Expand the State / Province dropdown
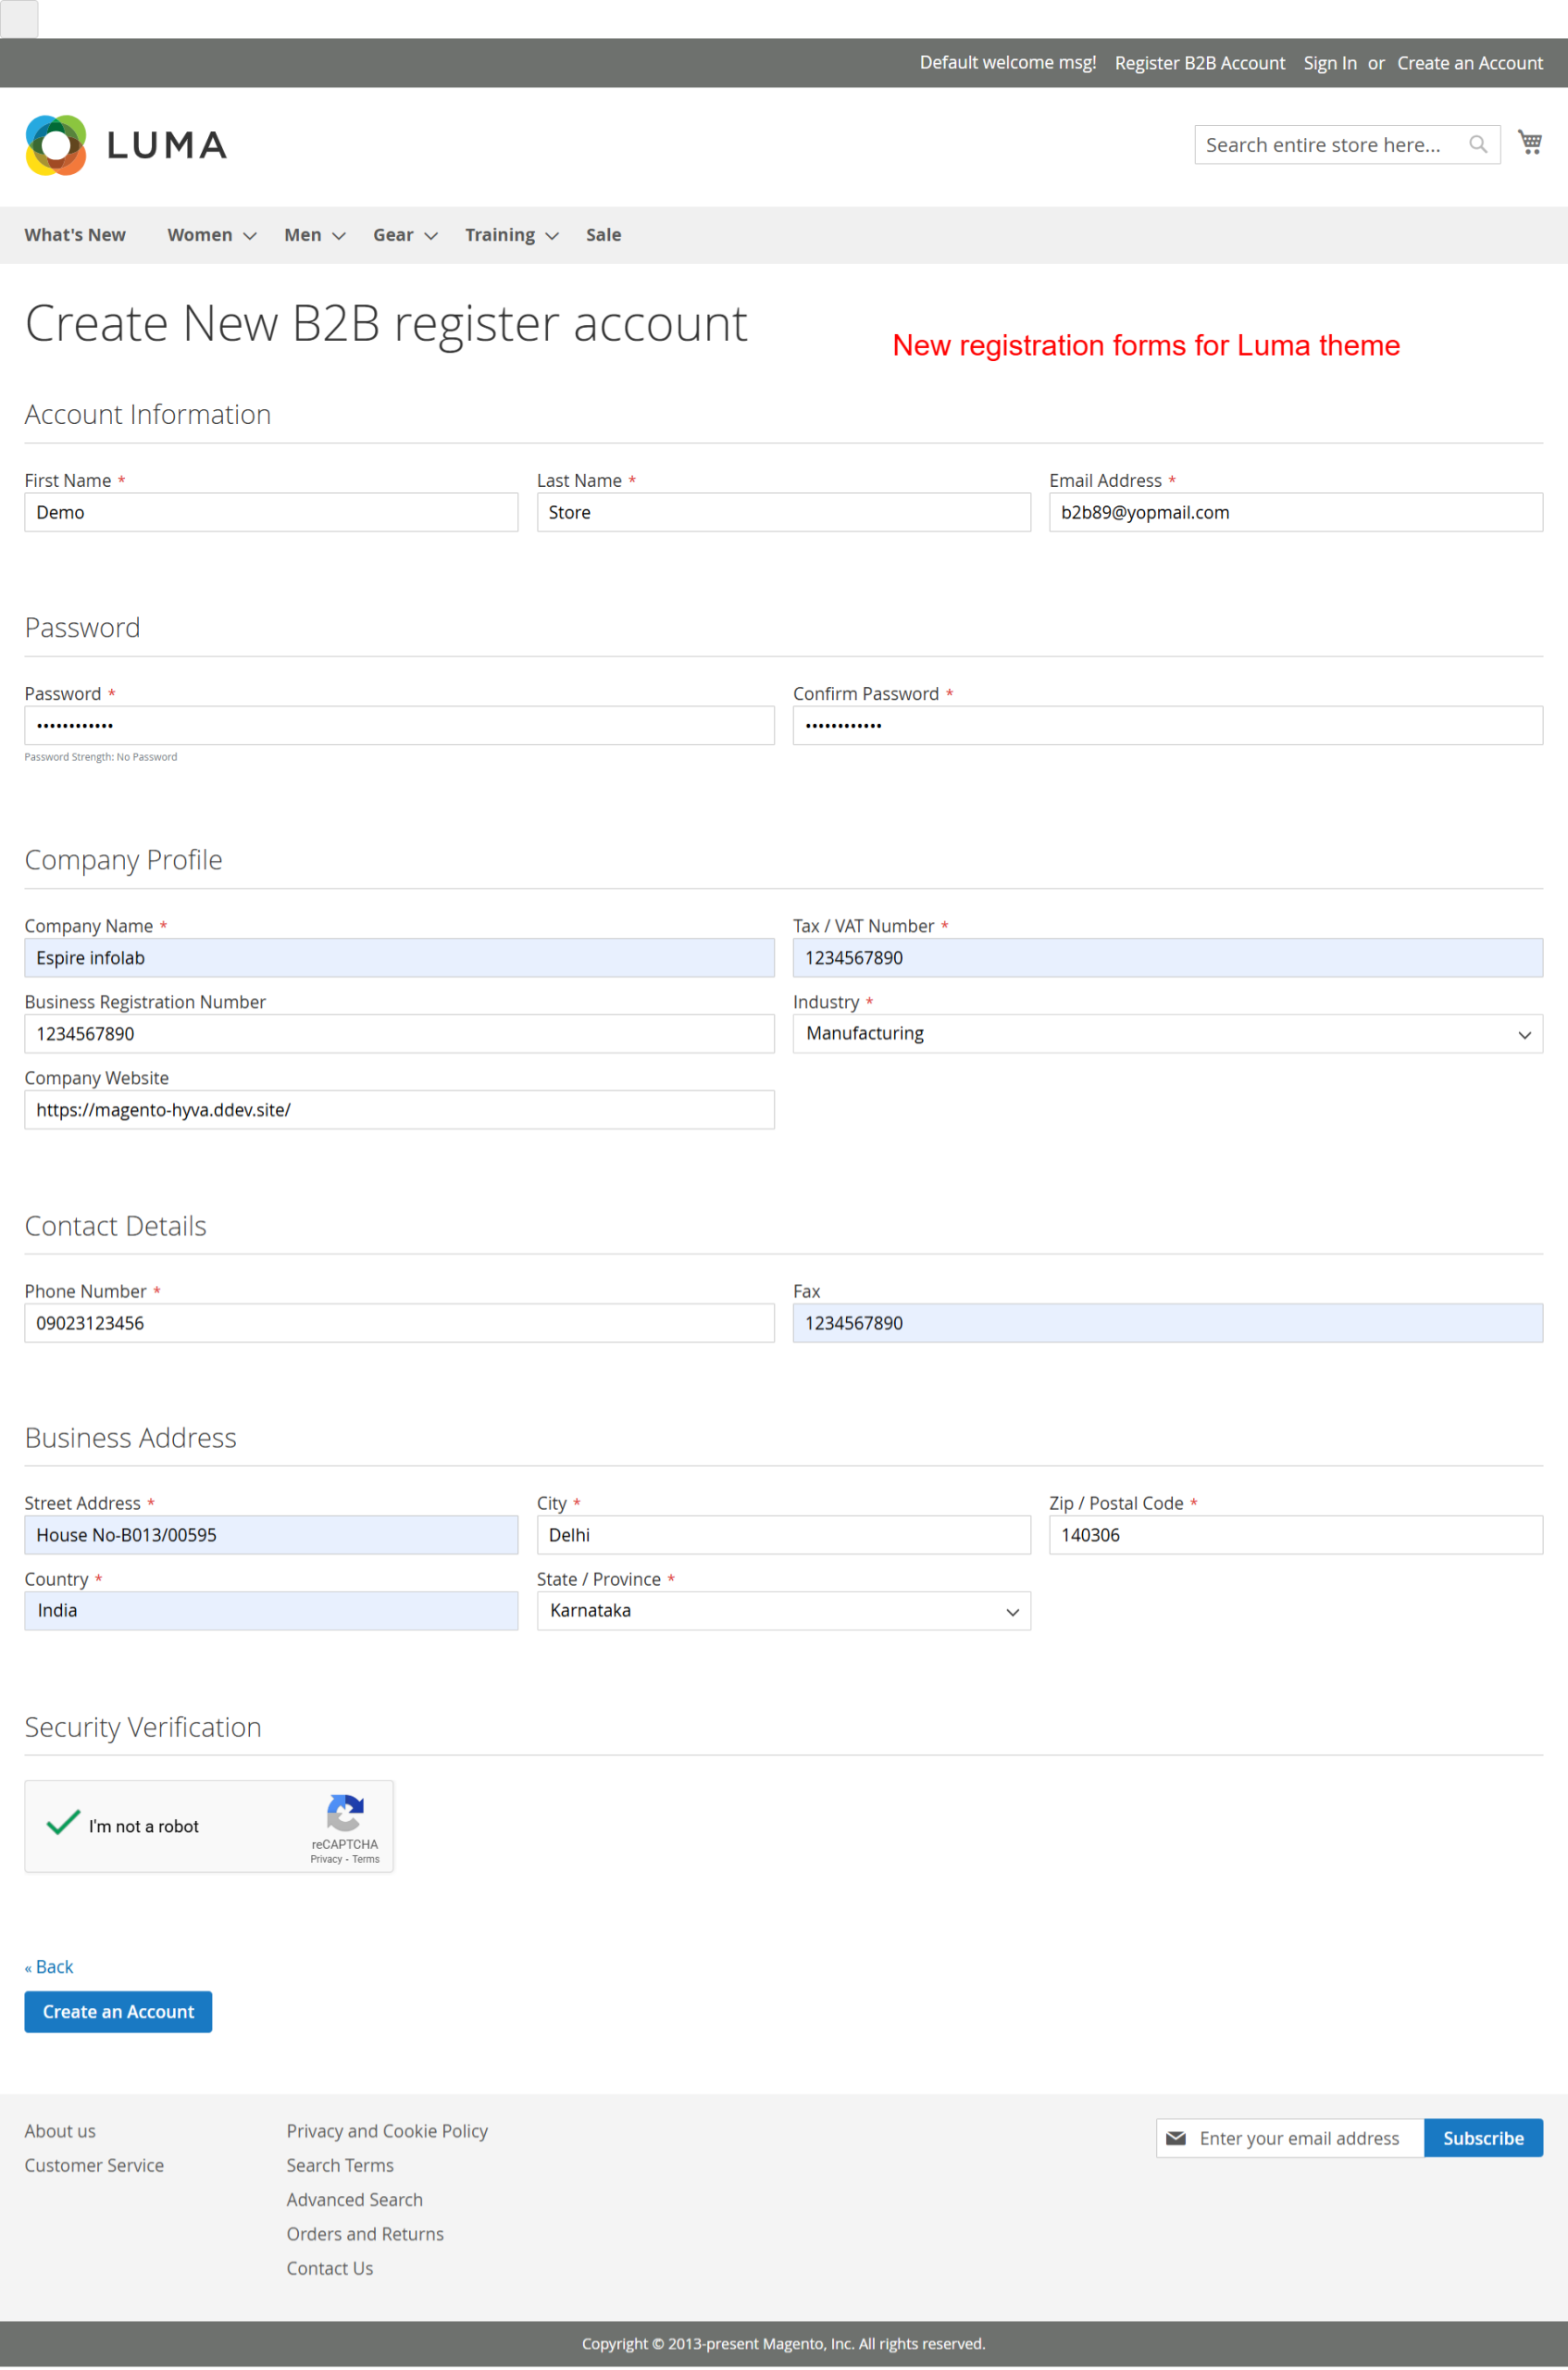The image size is (1568, 2370). 783,1610
